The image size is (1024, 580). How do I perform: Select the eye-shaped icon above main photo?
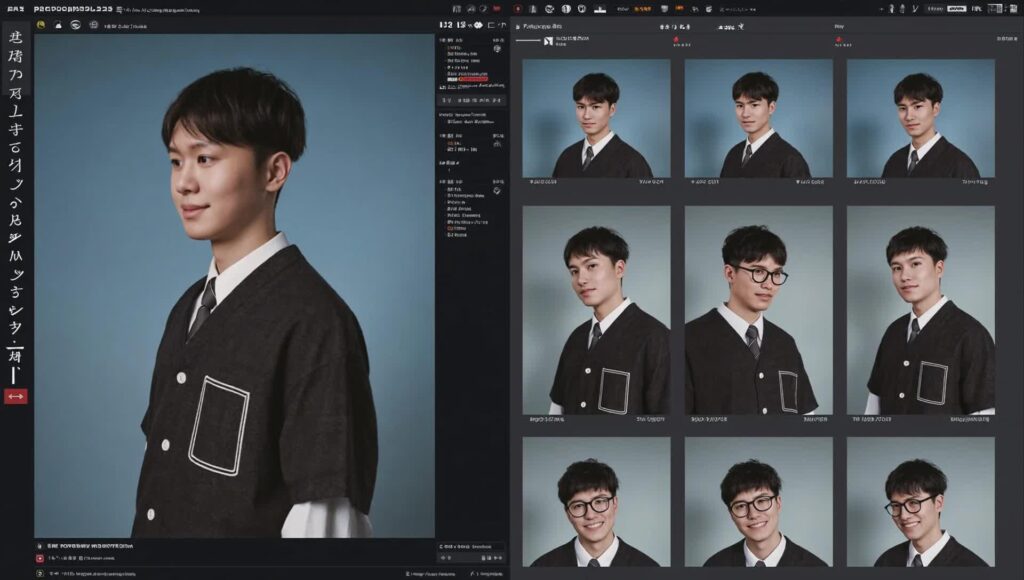click(x=76, y=25)
